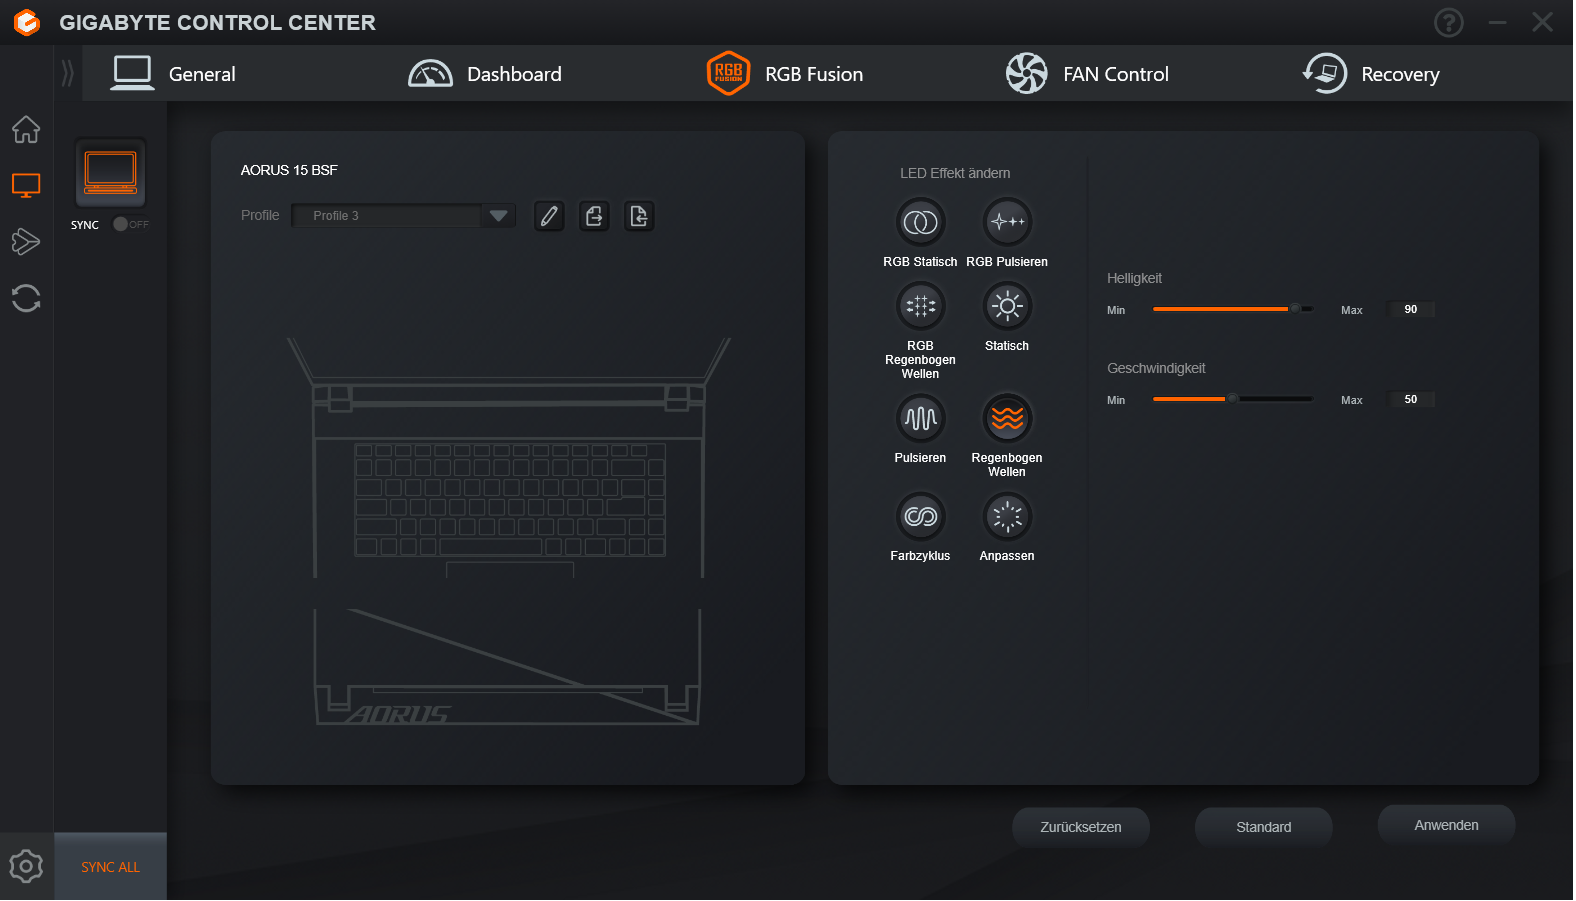Choose the Regenbogen Wellen effect
Image resolution: width=1576 pixels, height=901 pixels.
pyautogui.click(x=1007, y=418)
